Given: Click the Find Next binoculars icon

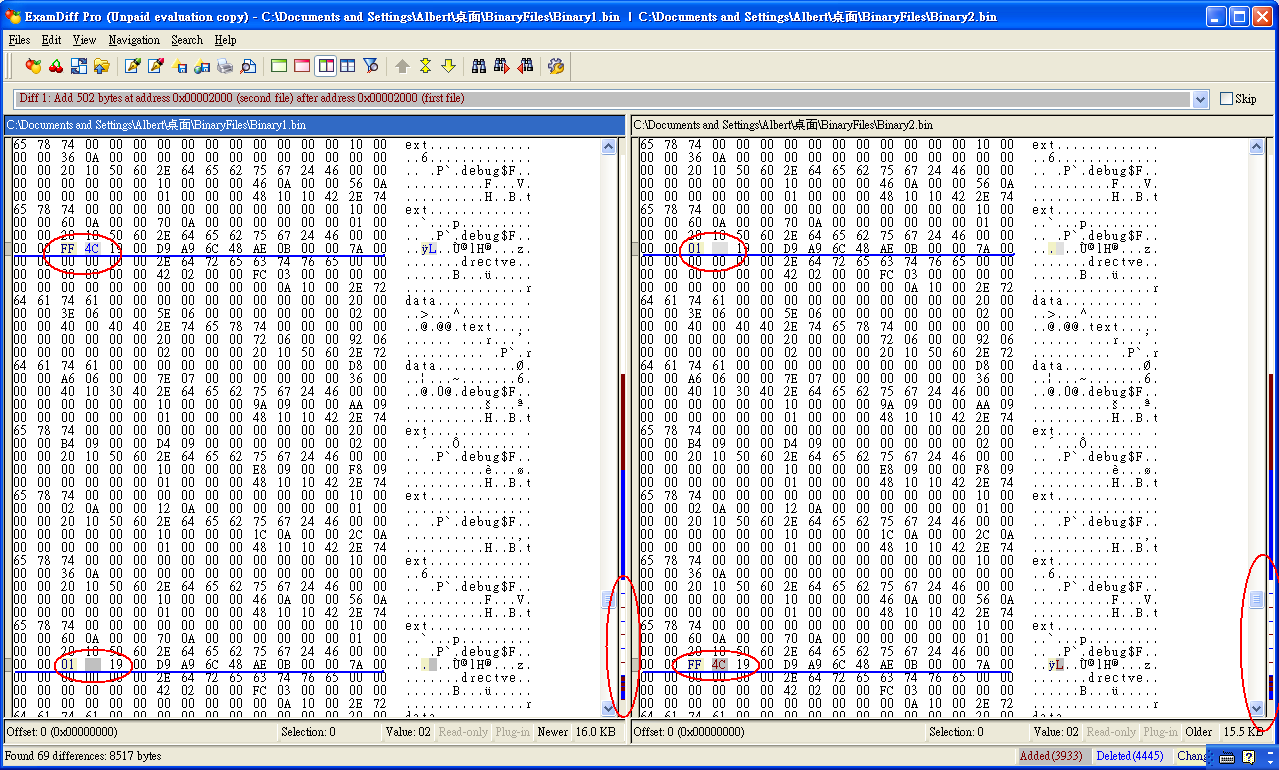Looking at the screenshot, I should pos(502,66).
